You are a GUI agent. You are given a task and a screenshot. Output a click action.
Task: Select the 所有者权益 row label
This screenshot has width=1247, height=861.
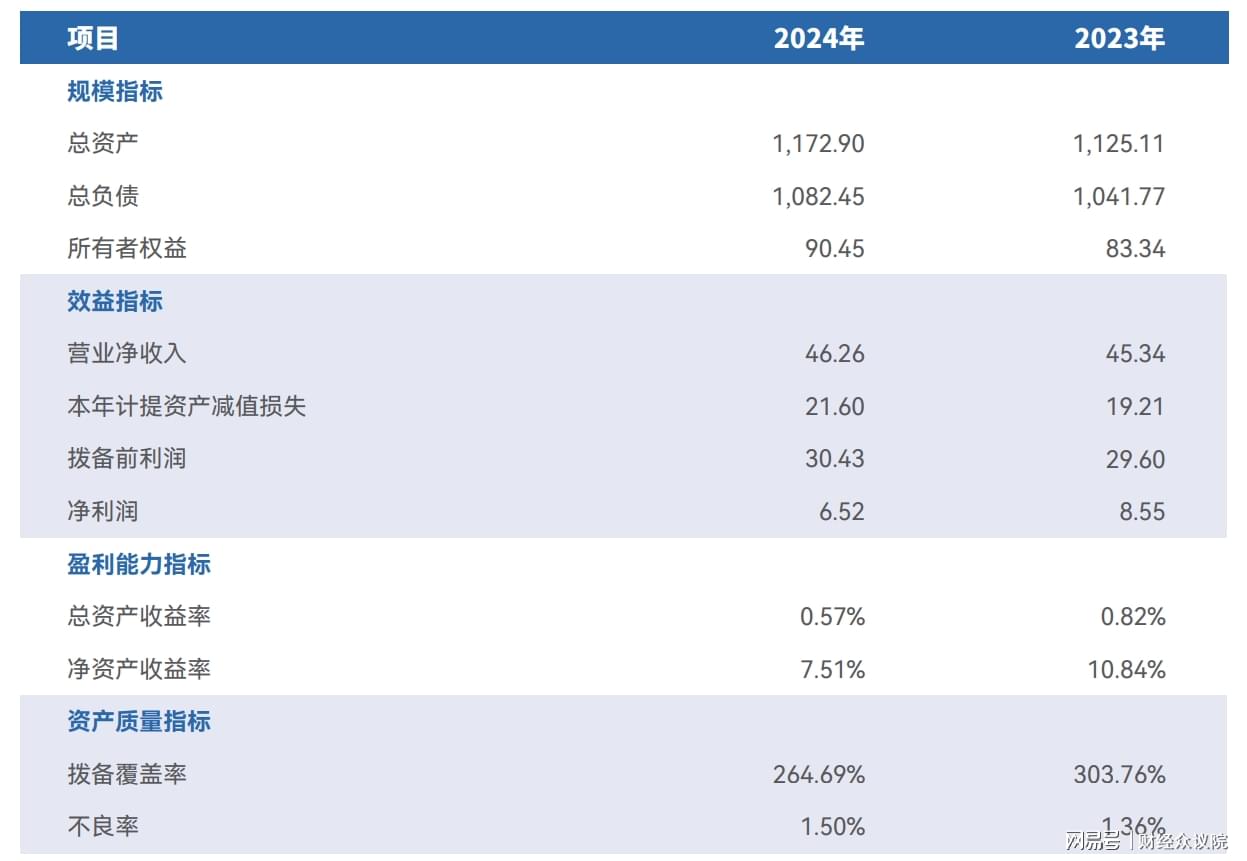pos(127,249)
